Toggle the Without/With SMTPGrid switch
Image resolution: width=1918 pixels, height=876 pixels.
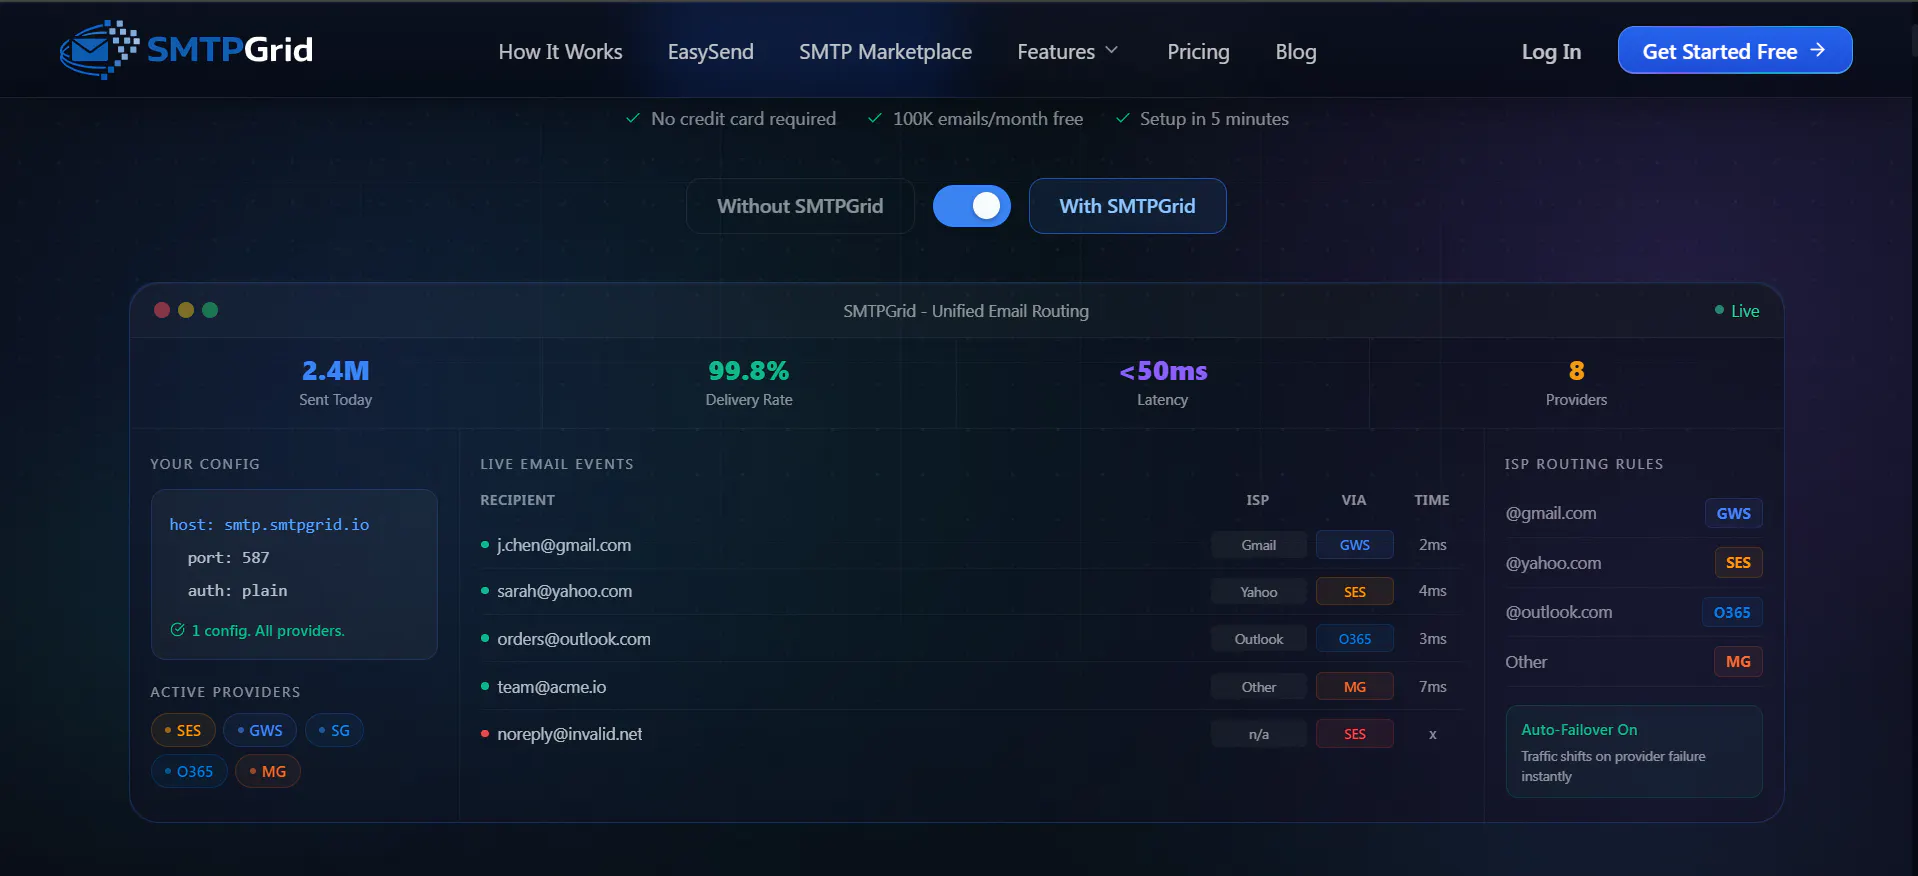(972, 206)
